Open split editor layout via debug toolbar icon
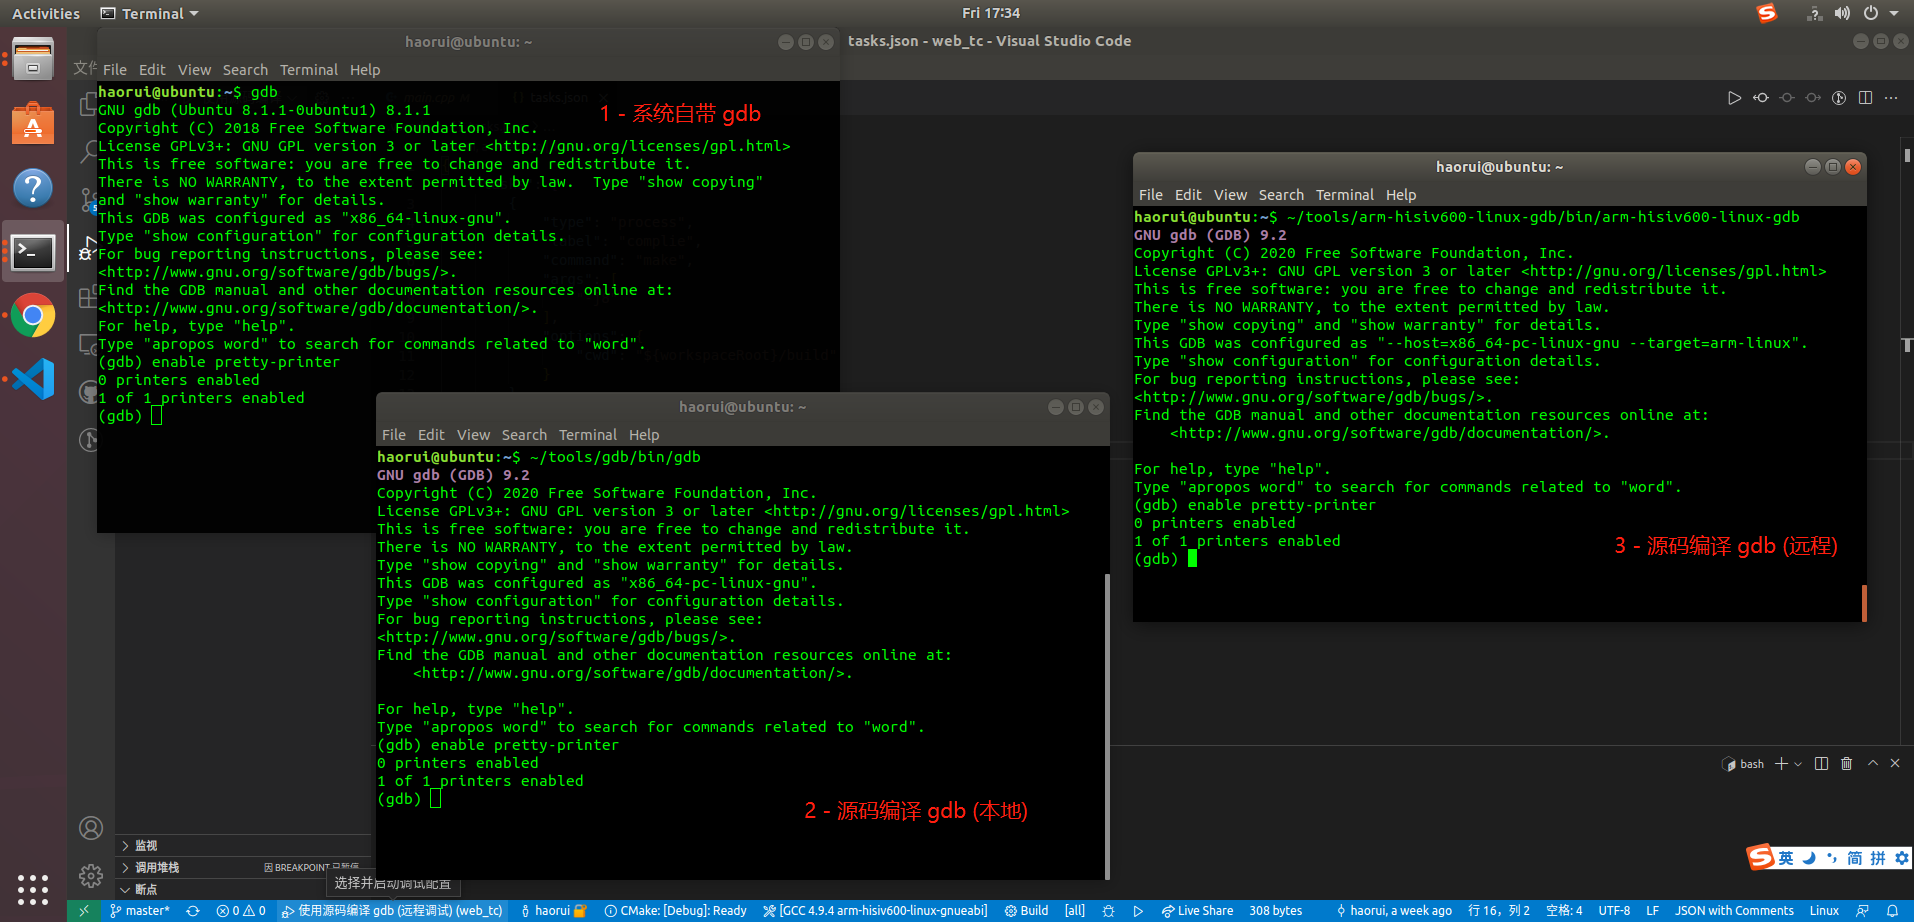Screen dimensions: 1914x922 (1865, 97)
